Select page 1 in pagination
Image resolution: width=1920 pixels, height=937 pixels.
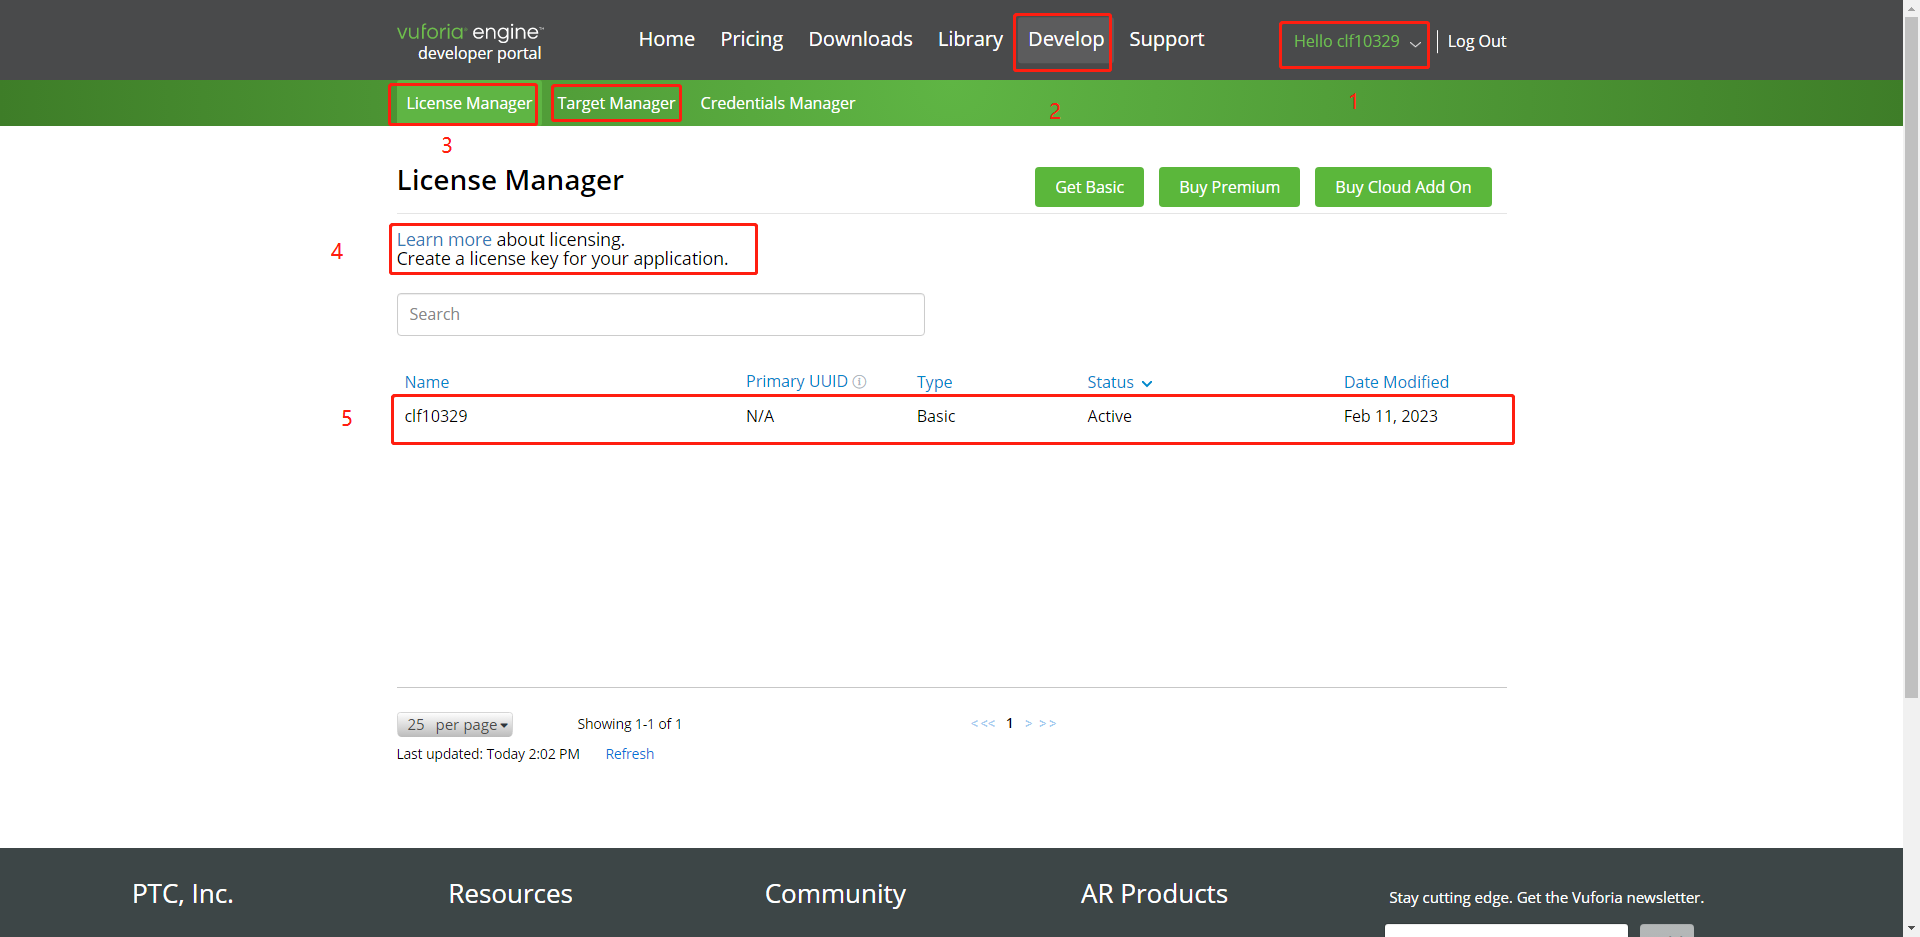(x=1010, y=723)
